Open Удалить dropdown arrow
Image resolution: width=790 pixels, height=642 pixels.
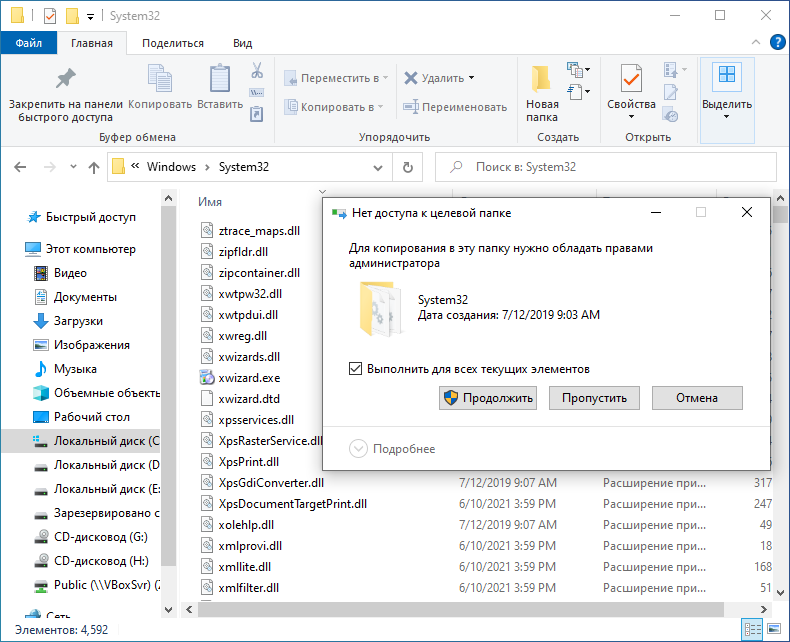click(x=472, y=78)
